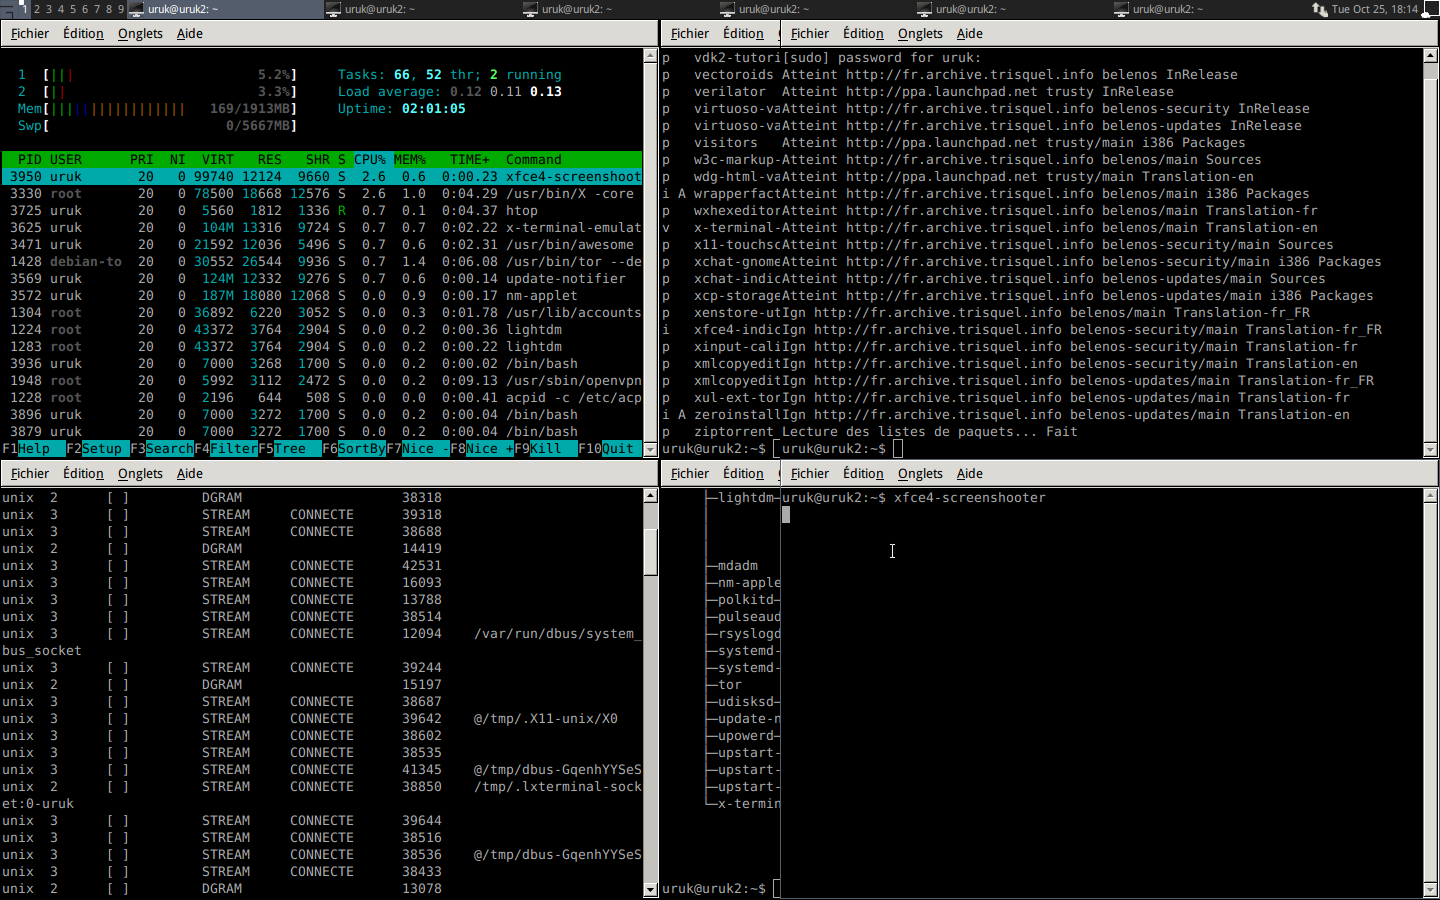
Task: Click F8 Nice + in the htop footer
Action: point(482,448)
